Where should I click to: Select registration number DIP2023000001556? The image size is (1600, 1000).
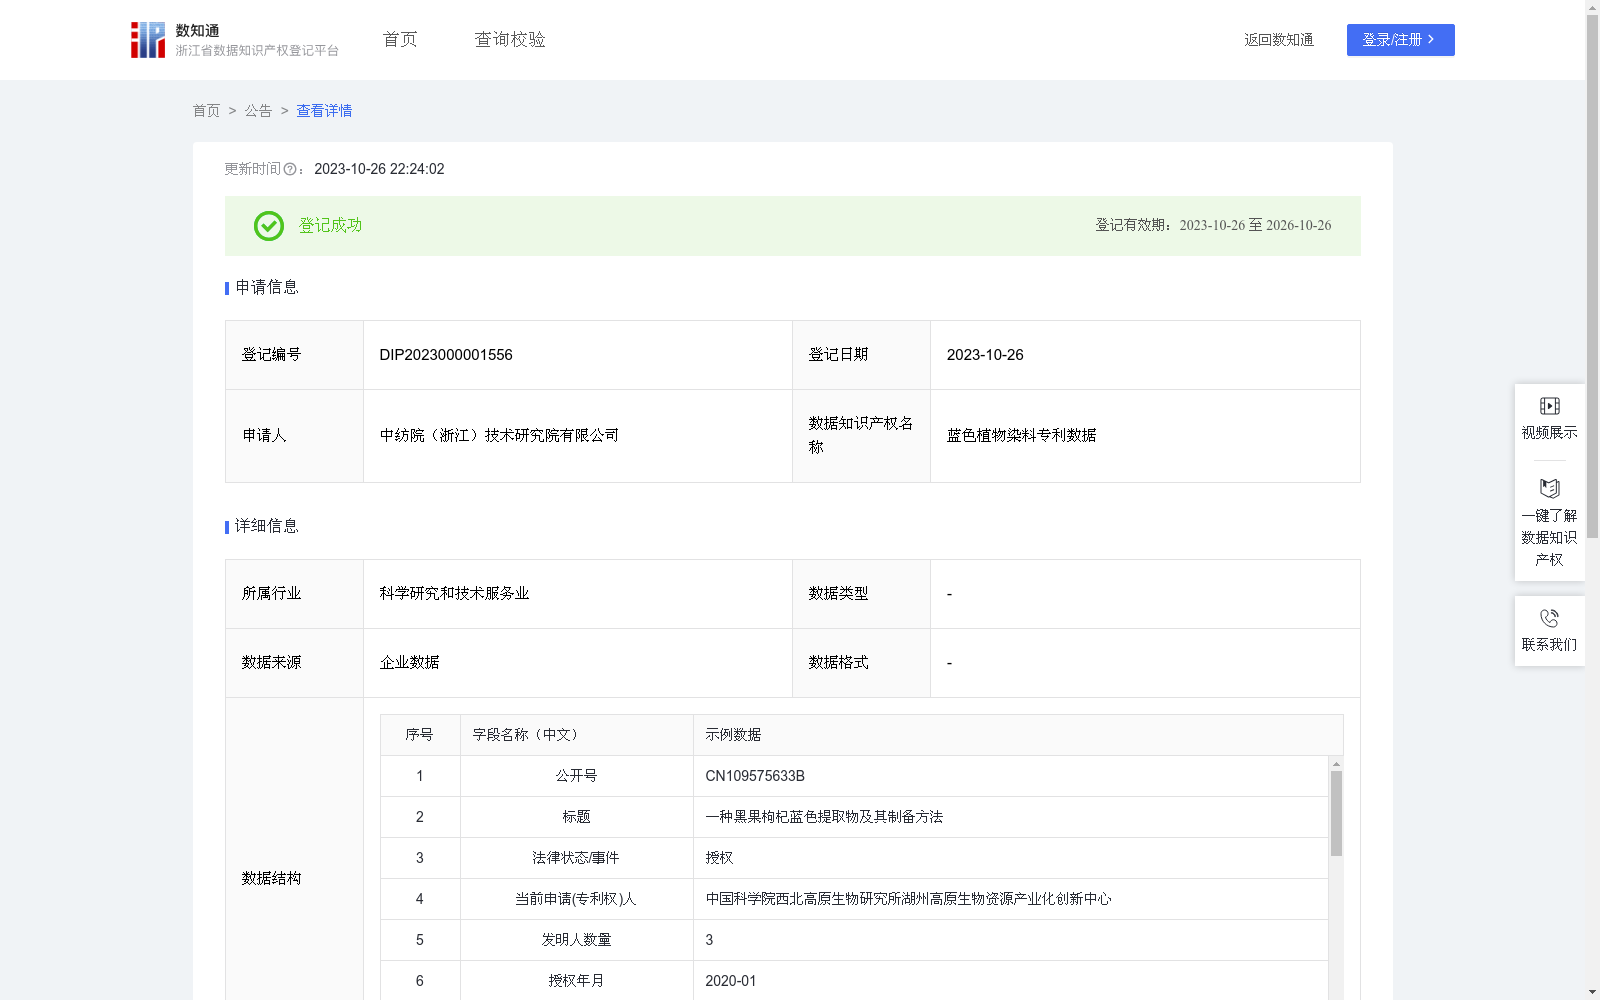coord(446,355)
